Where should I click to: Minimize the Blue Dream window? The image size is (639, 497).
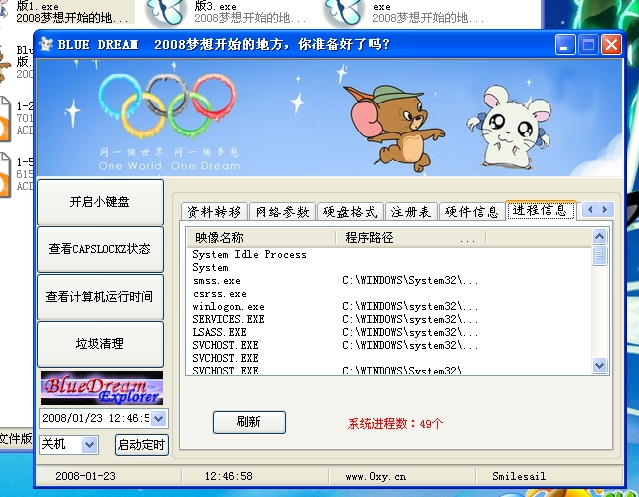565,44
